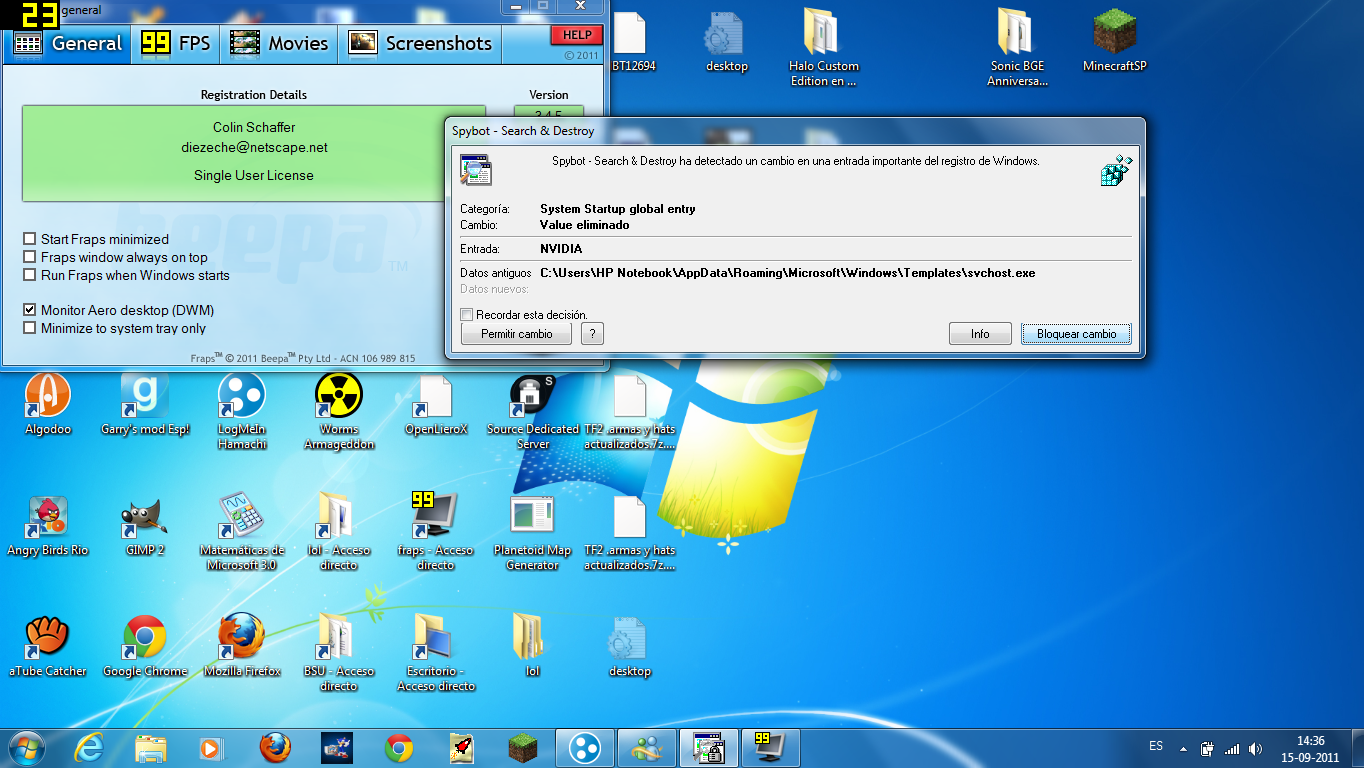Click the ? button in Spybot dialog
This screenshot has height=768, width=1364.
[592, 334]
